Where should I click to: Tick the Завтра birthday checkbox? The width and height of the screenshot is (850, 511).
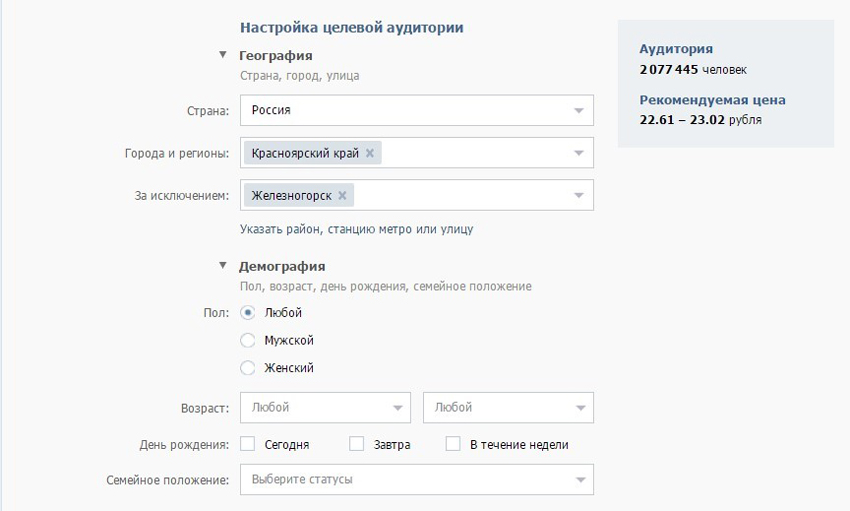pyautogui.click(x=356, y=444)
